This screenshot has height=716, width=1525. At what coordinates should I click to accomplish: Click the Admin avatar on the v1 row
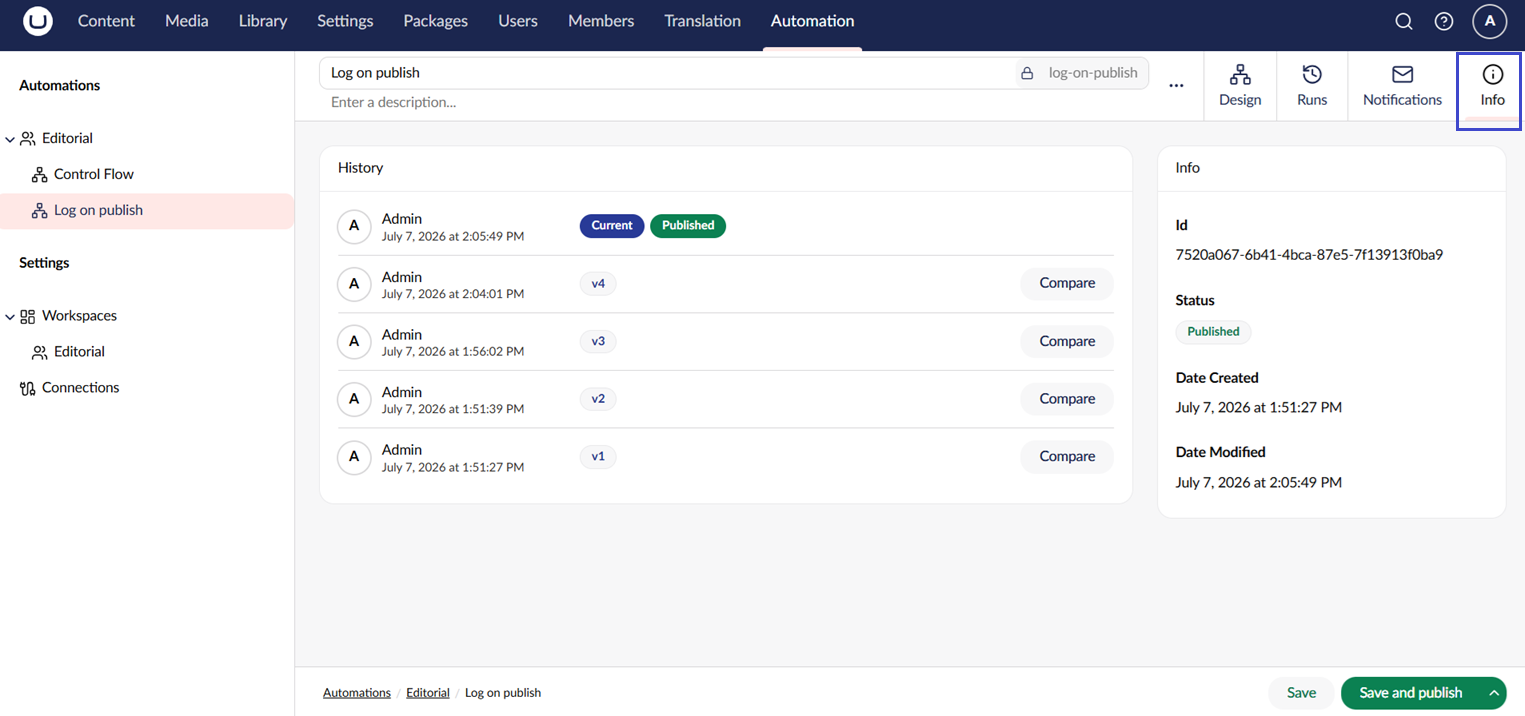pyautogui.click(x=354, y=457)
